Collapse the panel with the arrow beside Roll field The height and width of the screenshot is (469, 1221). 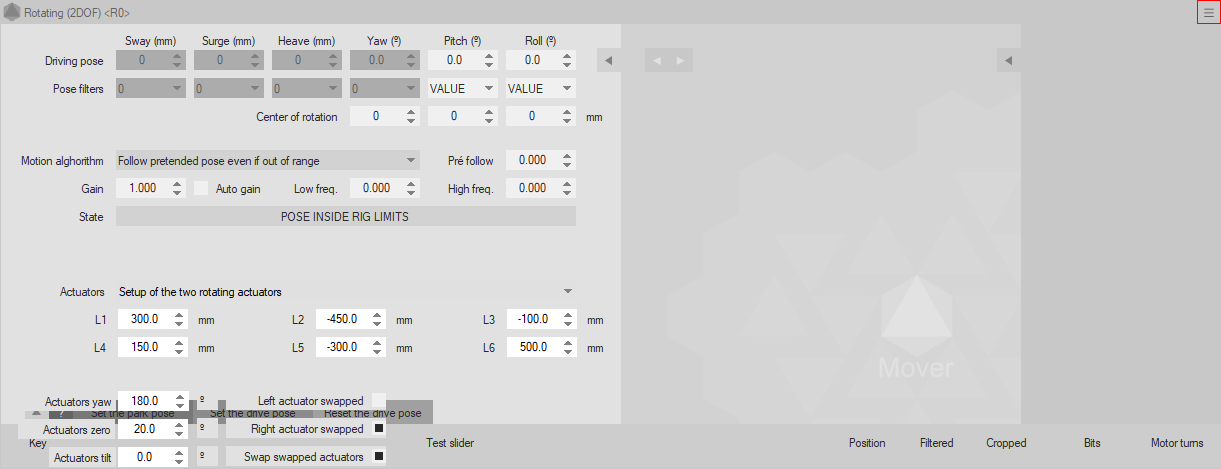click(608, 61)
